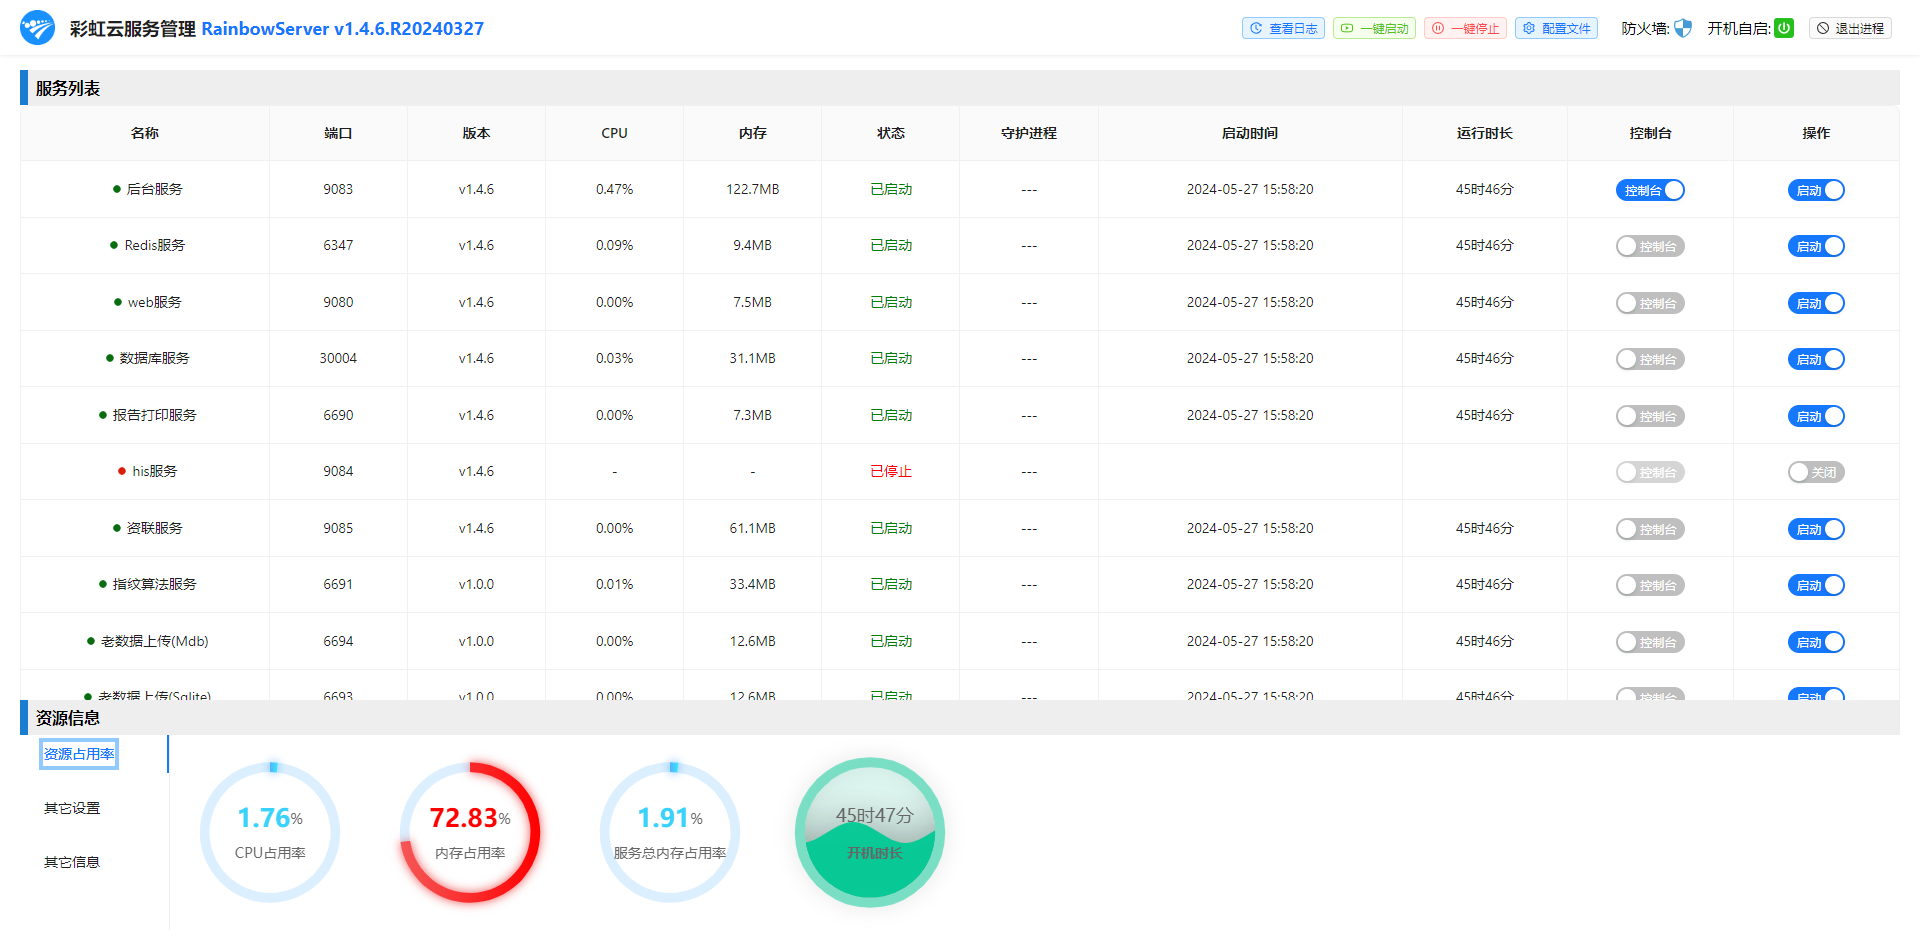Click the 已停止 status of his服务
The image size is (1920, 945).
click(x=891, y=471)
